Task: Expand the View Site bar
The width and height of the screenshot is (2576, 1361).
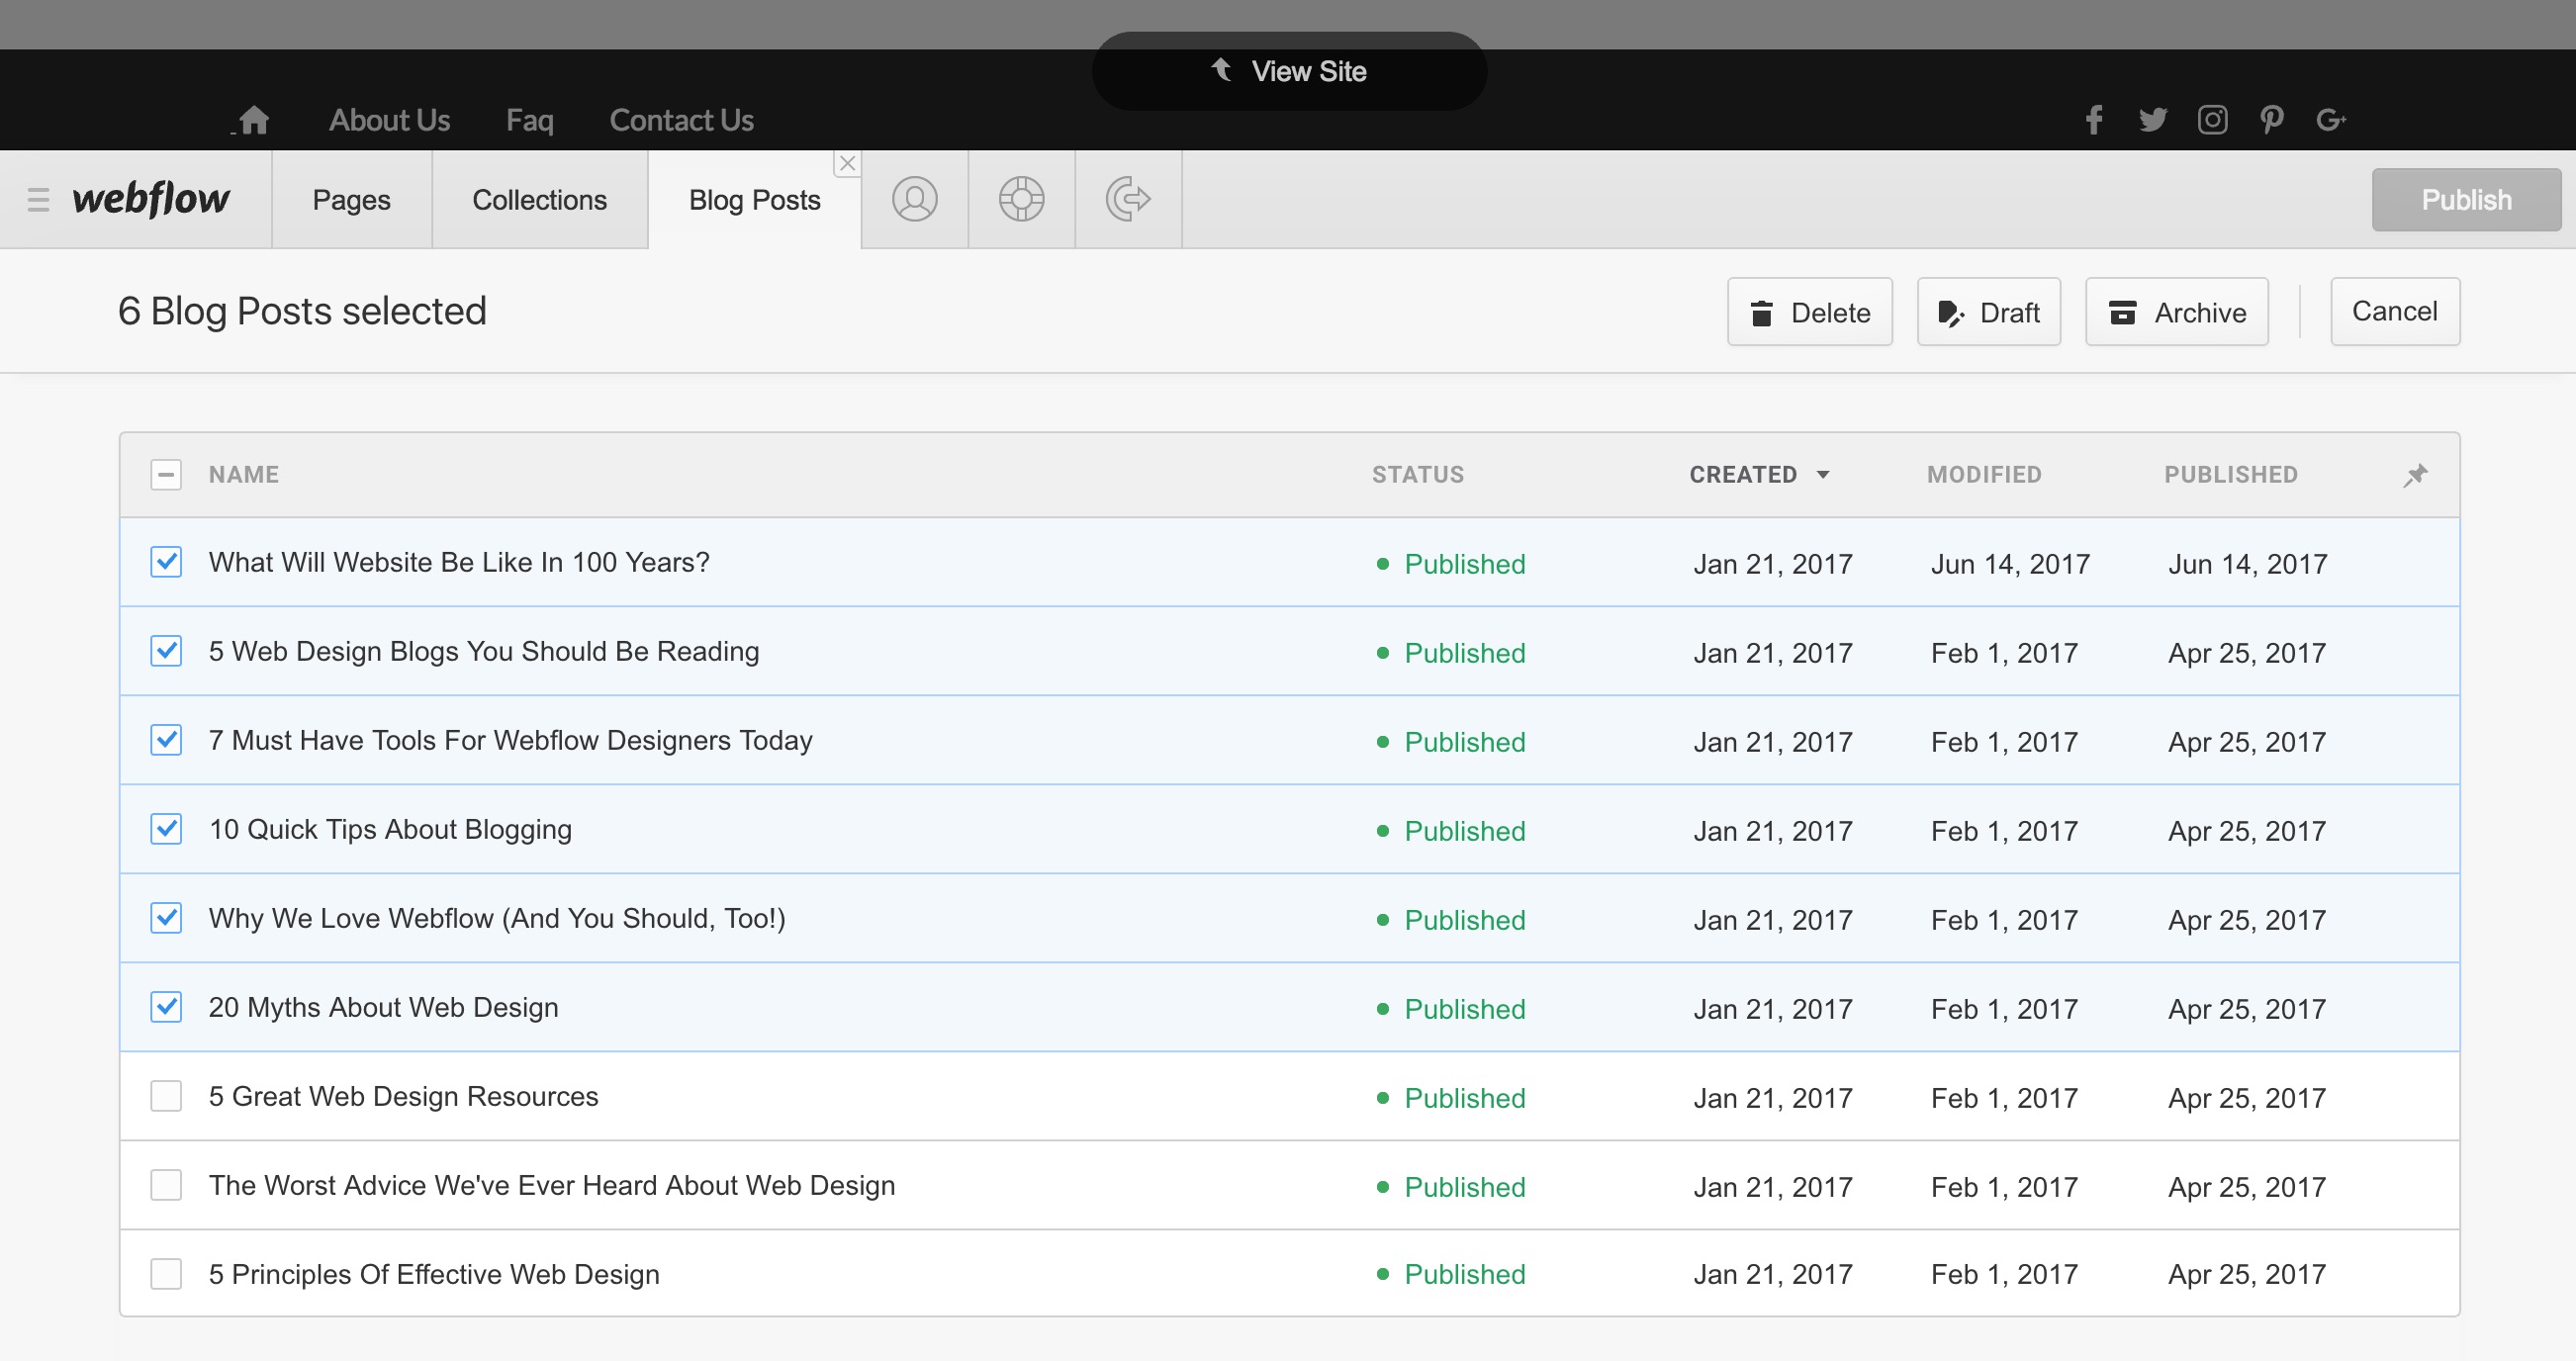Action: [1289, 71]
